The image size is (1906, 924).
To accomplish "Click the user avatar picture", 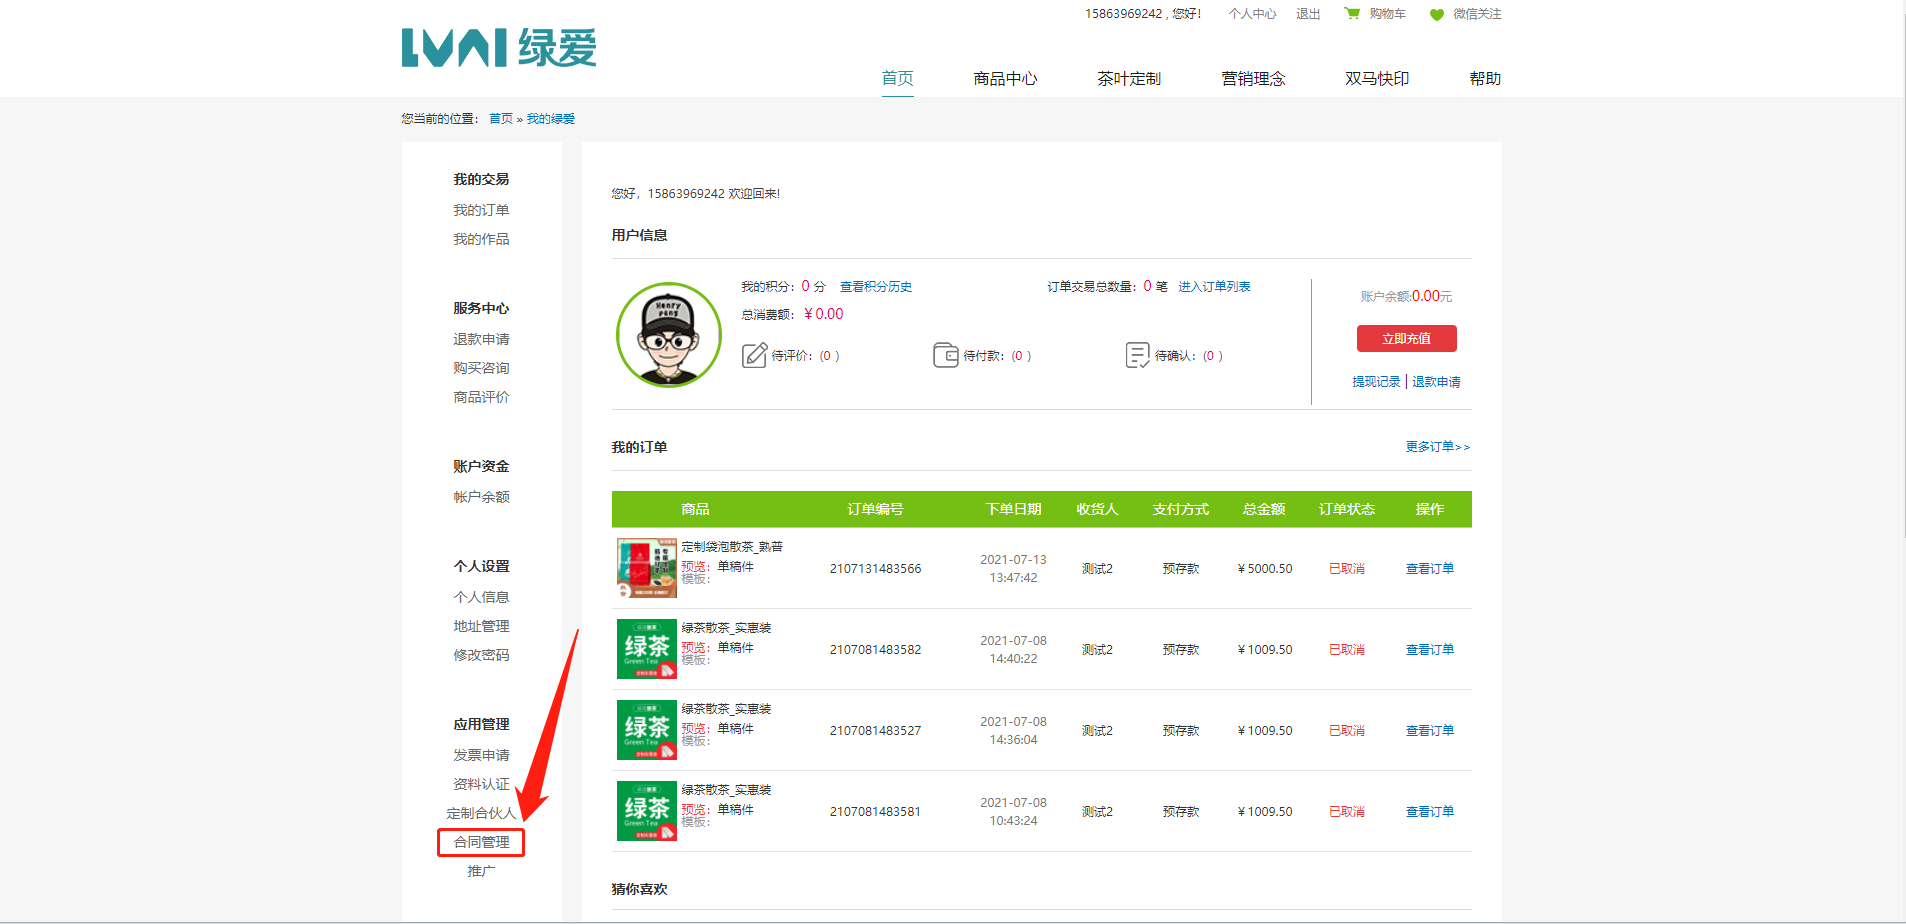I will click(x=668, y=335).
